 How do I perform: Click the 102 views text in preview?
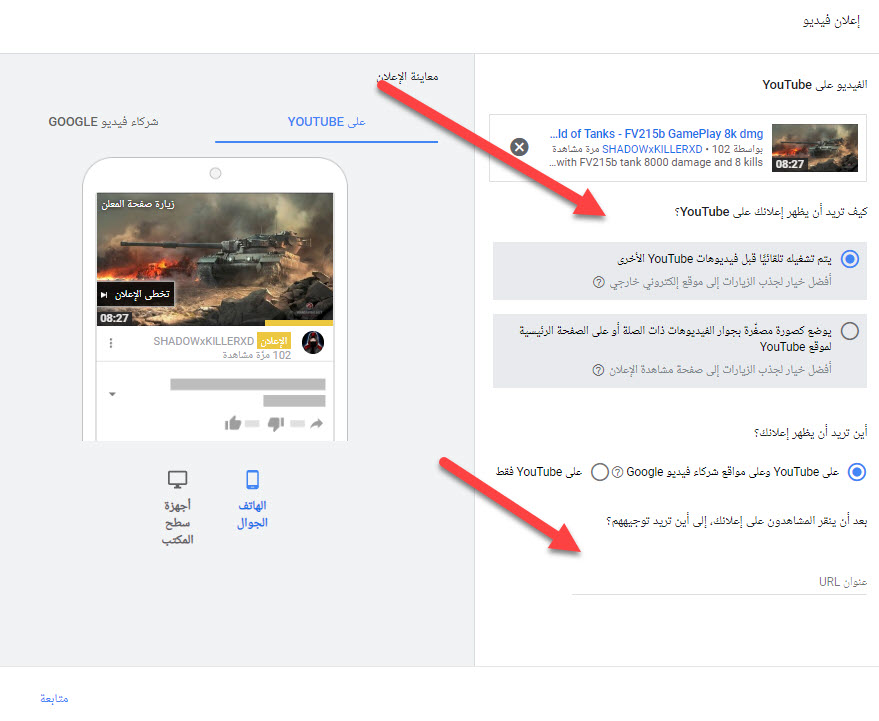pos(257,355)
